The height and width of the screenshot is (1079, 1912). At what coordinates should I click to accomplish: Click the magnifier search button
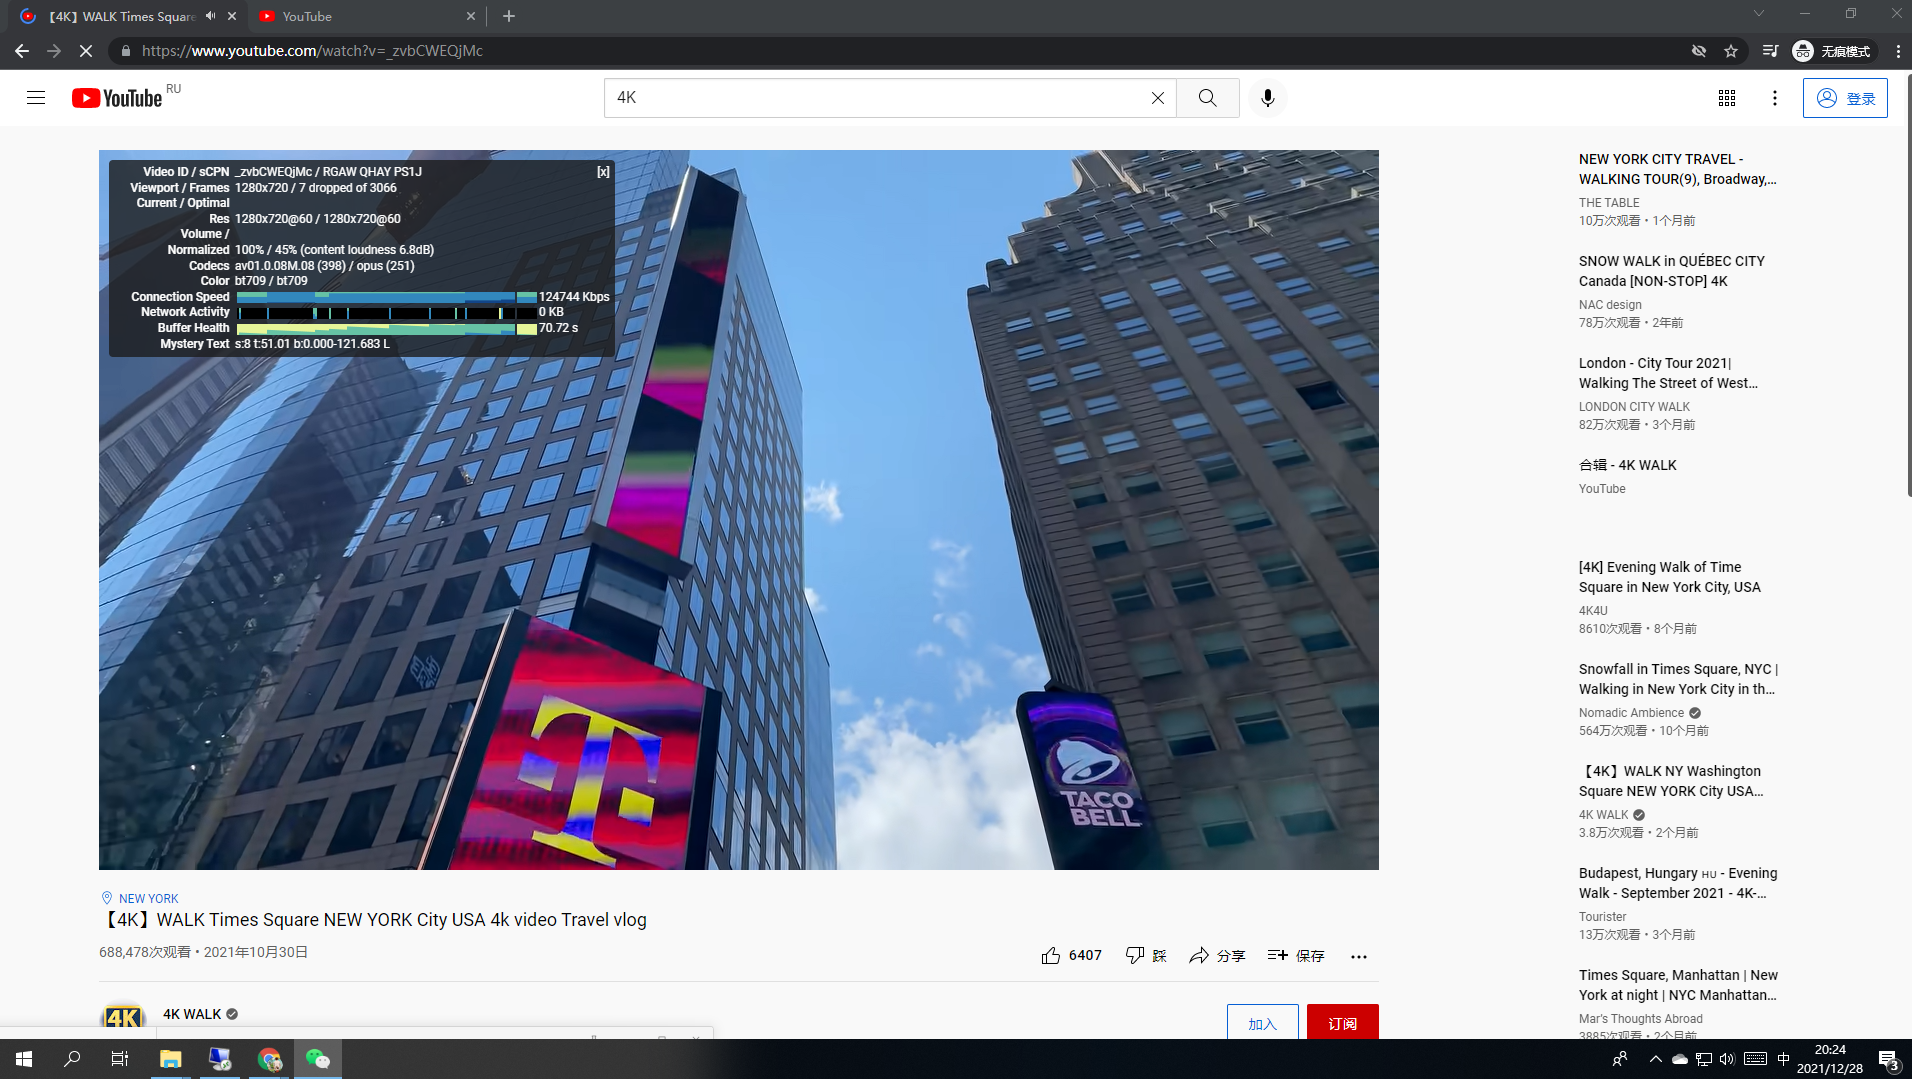(1208, 97)
